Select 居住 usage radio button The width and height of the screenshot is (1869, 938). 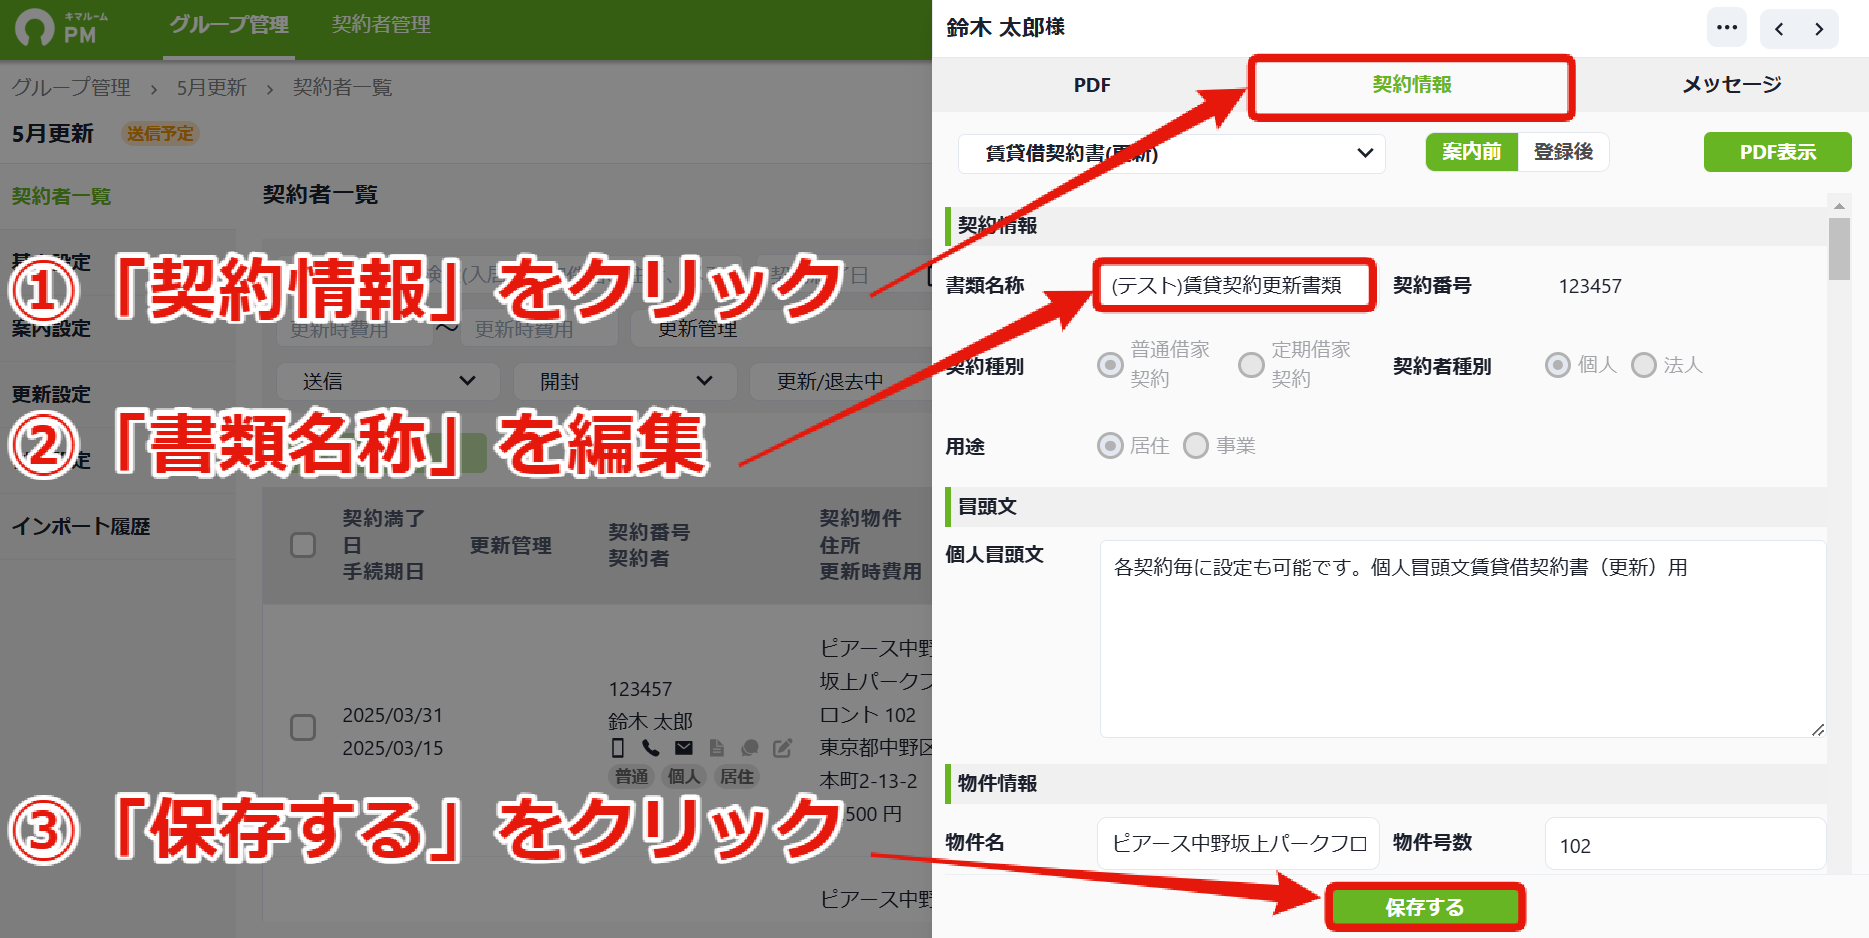pos(1110,445)
